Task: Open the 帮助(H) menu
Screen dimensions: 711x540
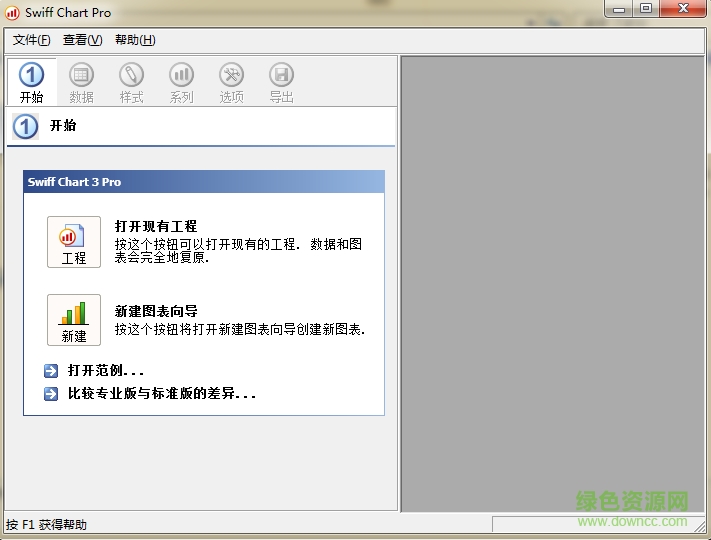Action: click(135, 40)
